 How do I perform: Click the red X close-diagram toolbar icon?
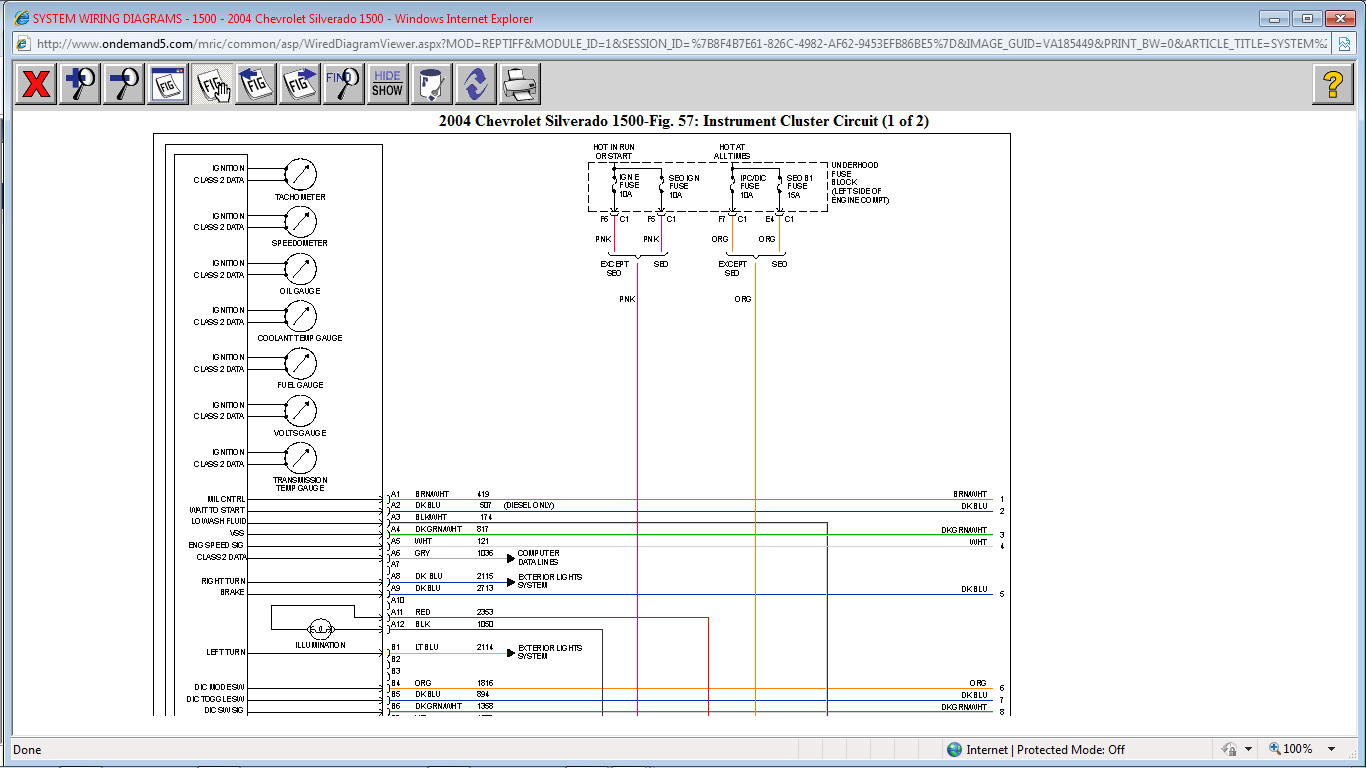36,84
